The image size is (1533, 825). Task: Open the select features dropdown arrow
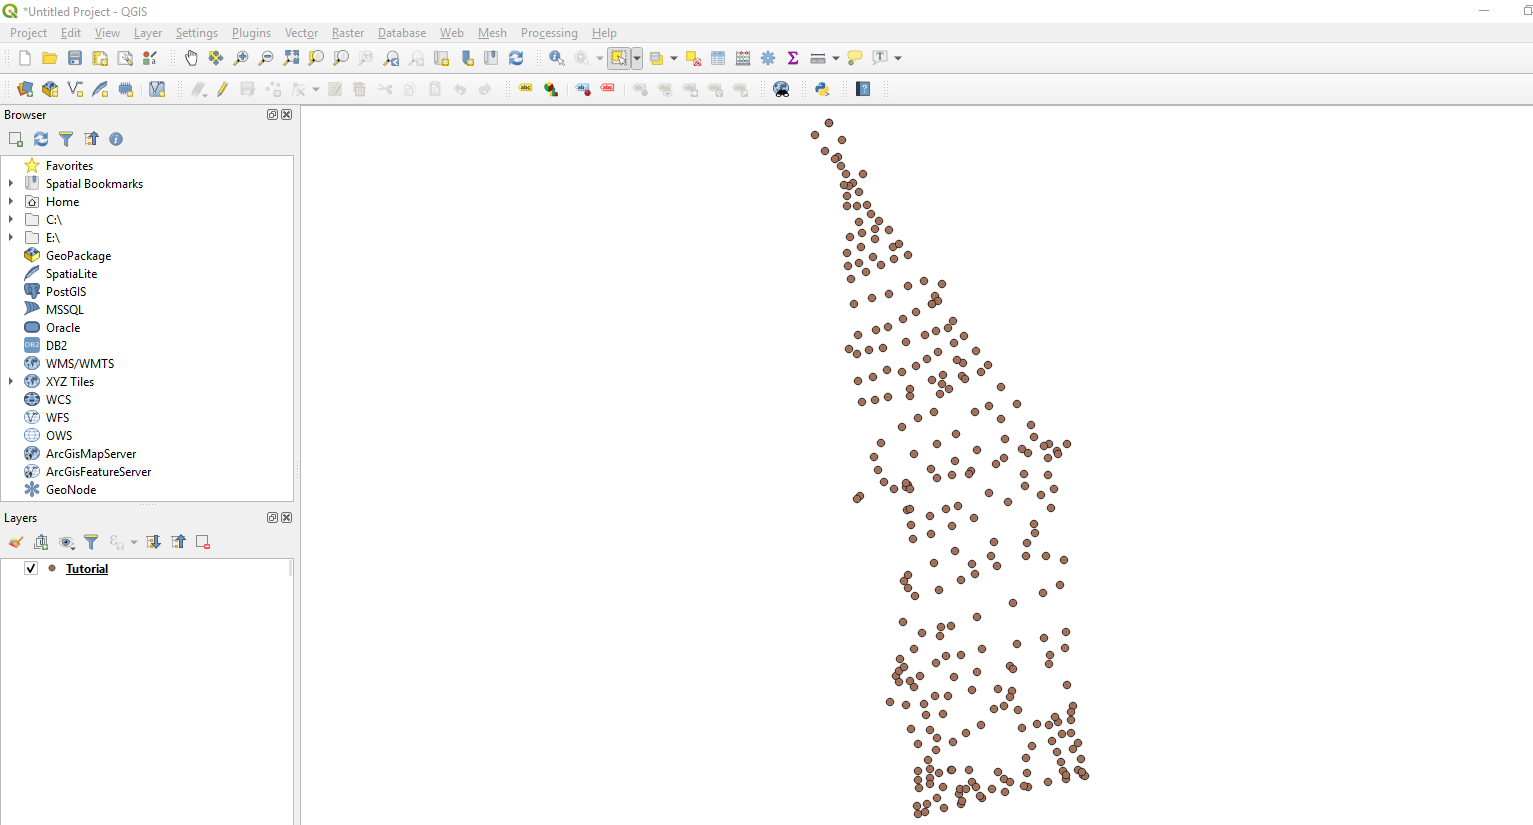coord(637,58)
